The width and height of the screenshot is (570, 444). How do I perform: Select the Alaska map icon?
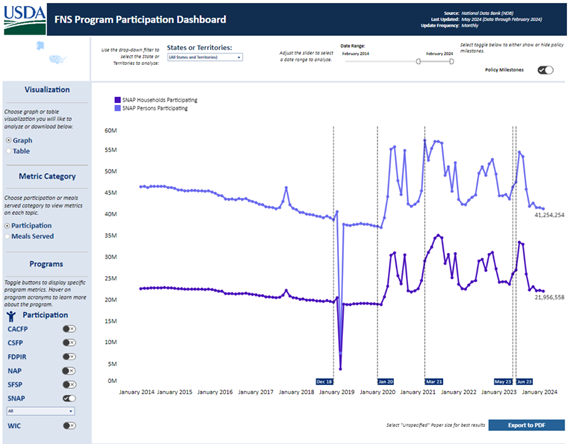pos(40,45)
